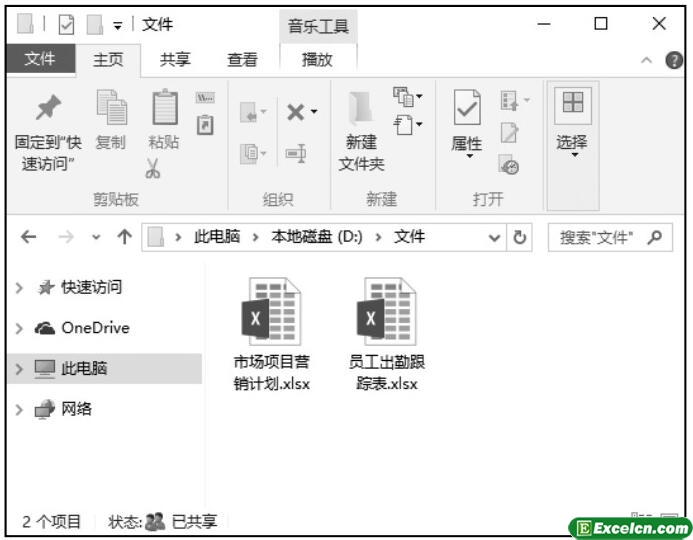Click the Refresh button beside address bar

tap(520, 238)
